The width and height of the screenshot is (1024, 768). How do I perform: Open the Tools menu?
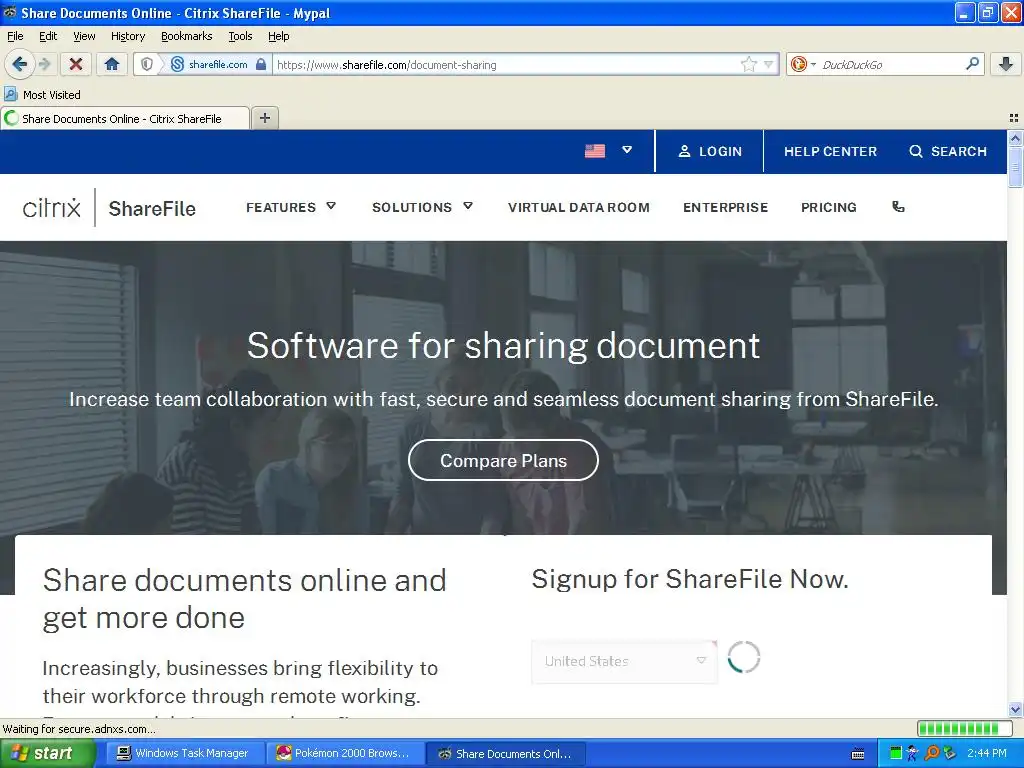[240, 36]
